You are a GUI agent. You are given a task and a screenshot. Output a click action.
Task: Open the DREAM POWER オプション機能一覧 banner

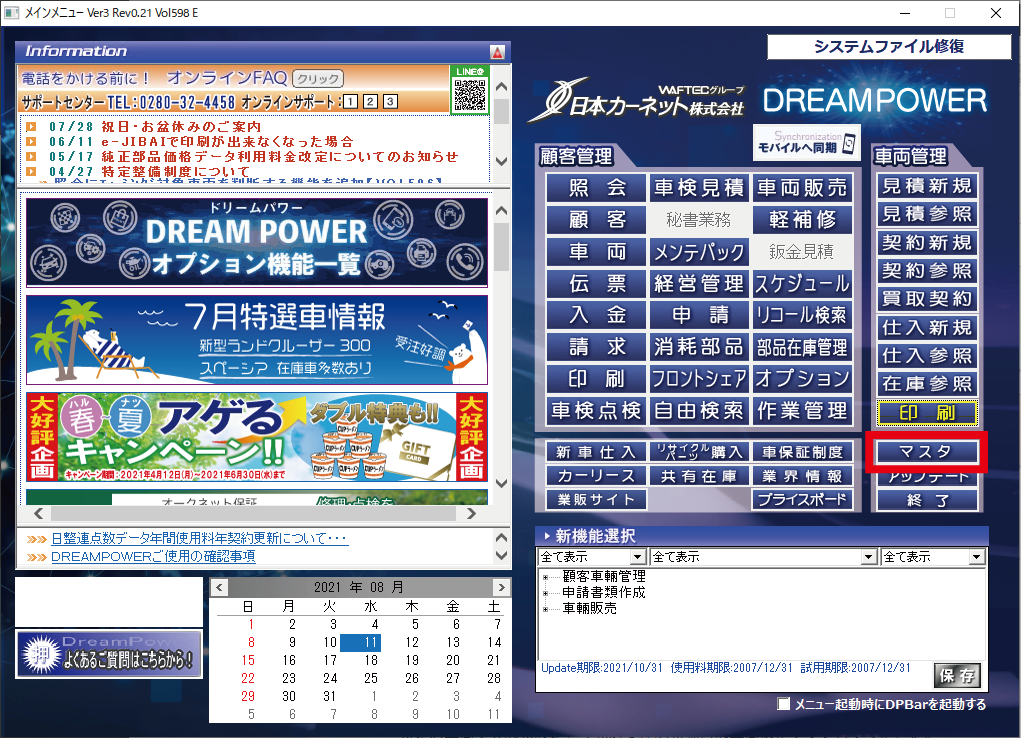[x=257, y=242]
